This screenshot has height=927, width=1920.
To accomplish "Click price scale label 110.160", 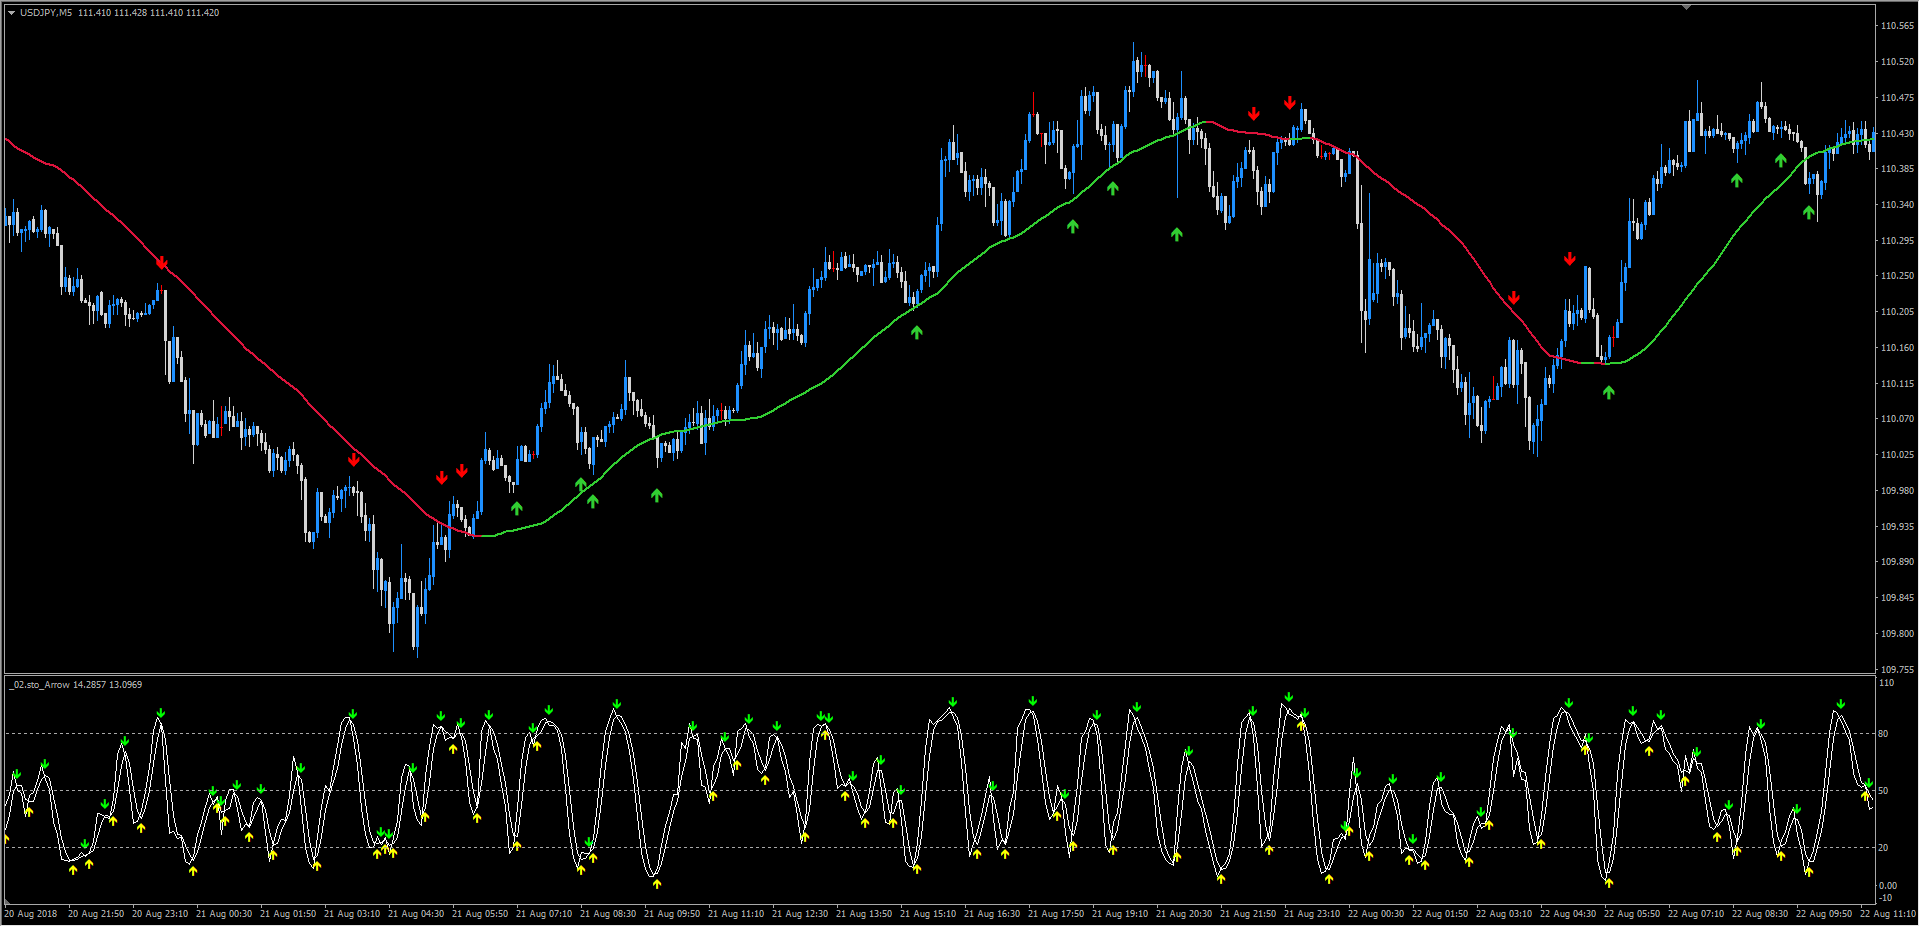I will pos(1897,348).
